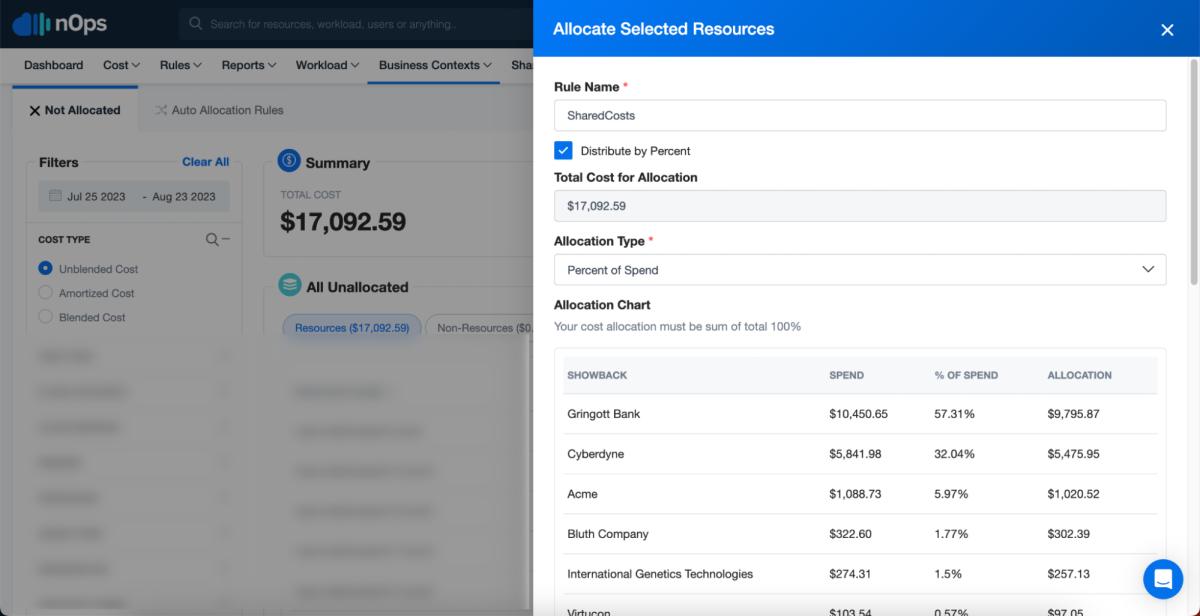Expand the Workload menu
The width and height of the screenshot is (1200, 616).
(x=327, y=65)
